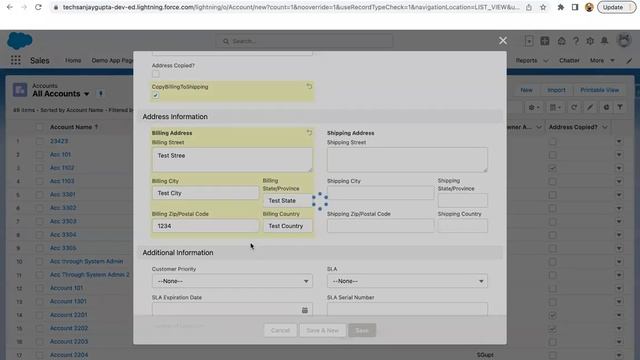Click the Save button
The image size is (640, 360).
coord(362,330)
